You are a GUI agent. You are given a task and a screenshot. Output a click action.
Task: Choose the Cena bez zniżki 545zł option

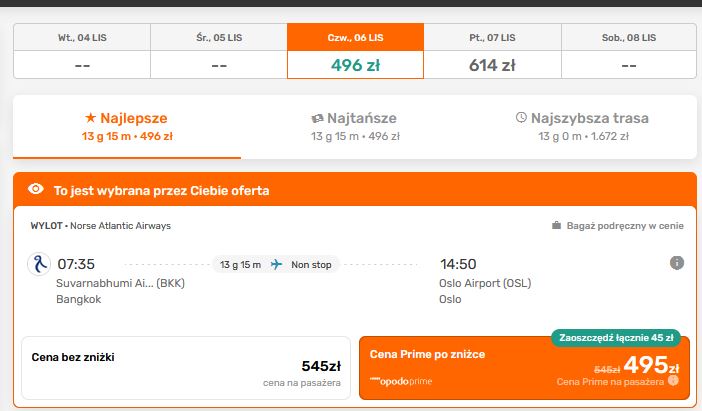(186, 368)
